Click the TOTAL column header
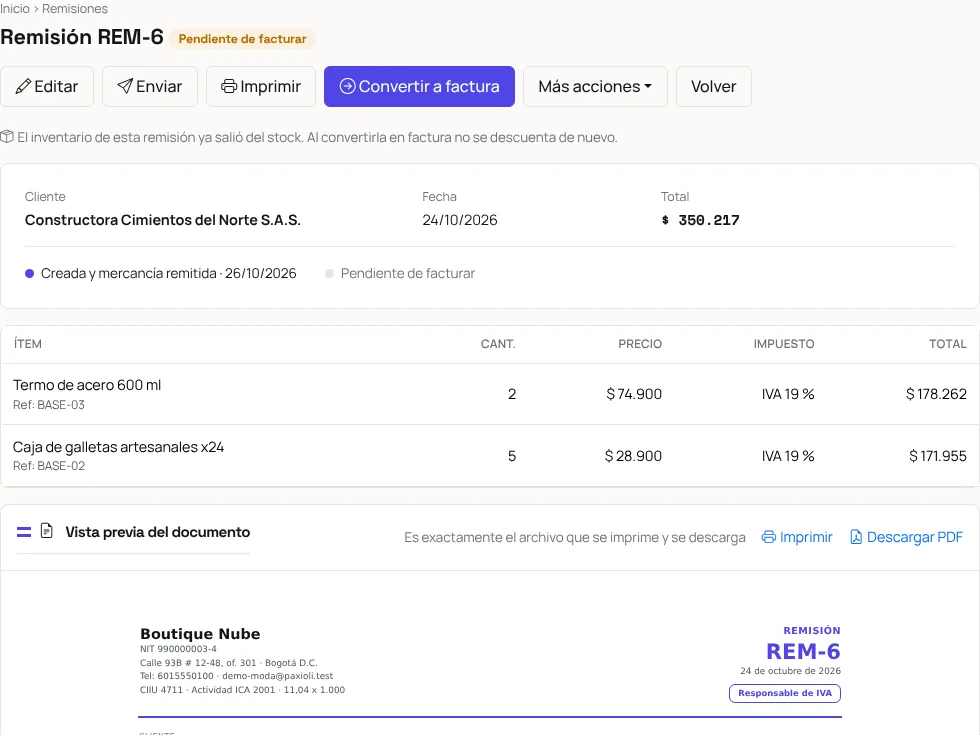 pos(948,344)
